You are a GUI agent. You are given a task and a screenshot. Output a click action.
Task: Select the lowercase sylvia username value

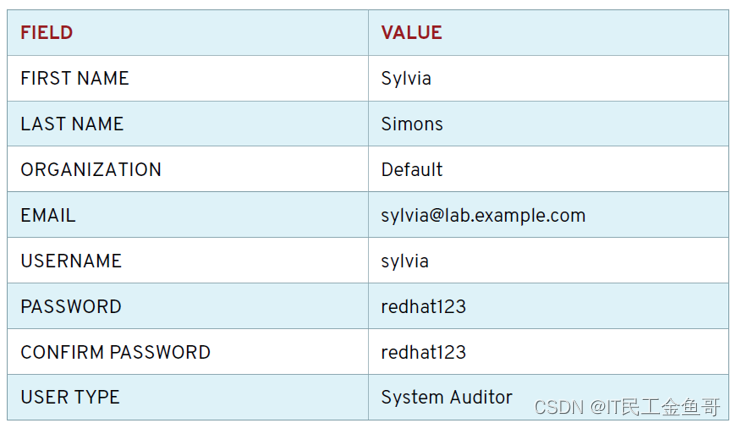click(405, 262)
